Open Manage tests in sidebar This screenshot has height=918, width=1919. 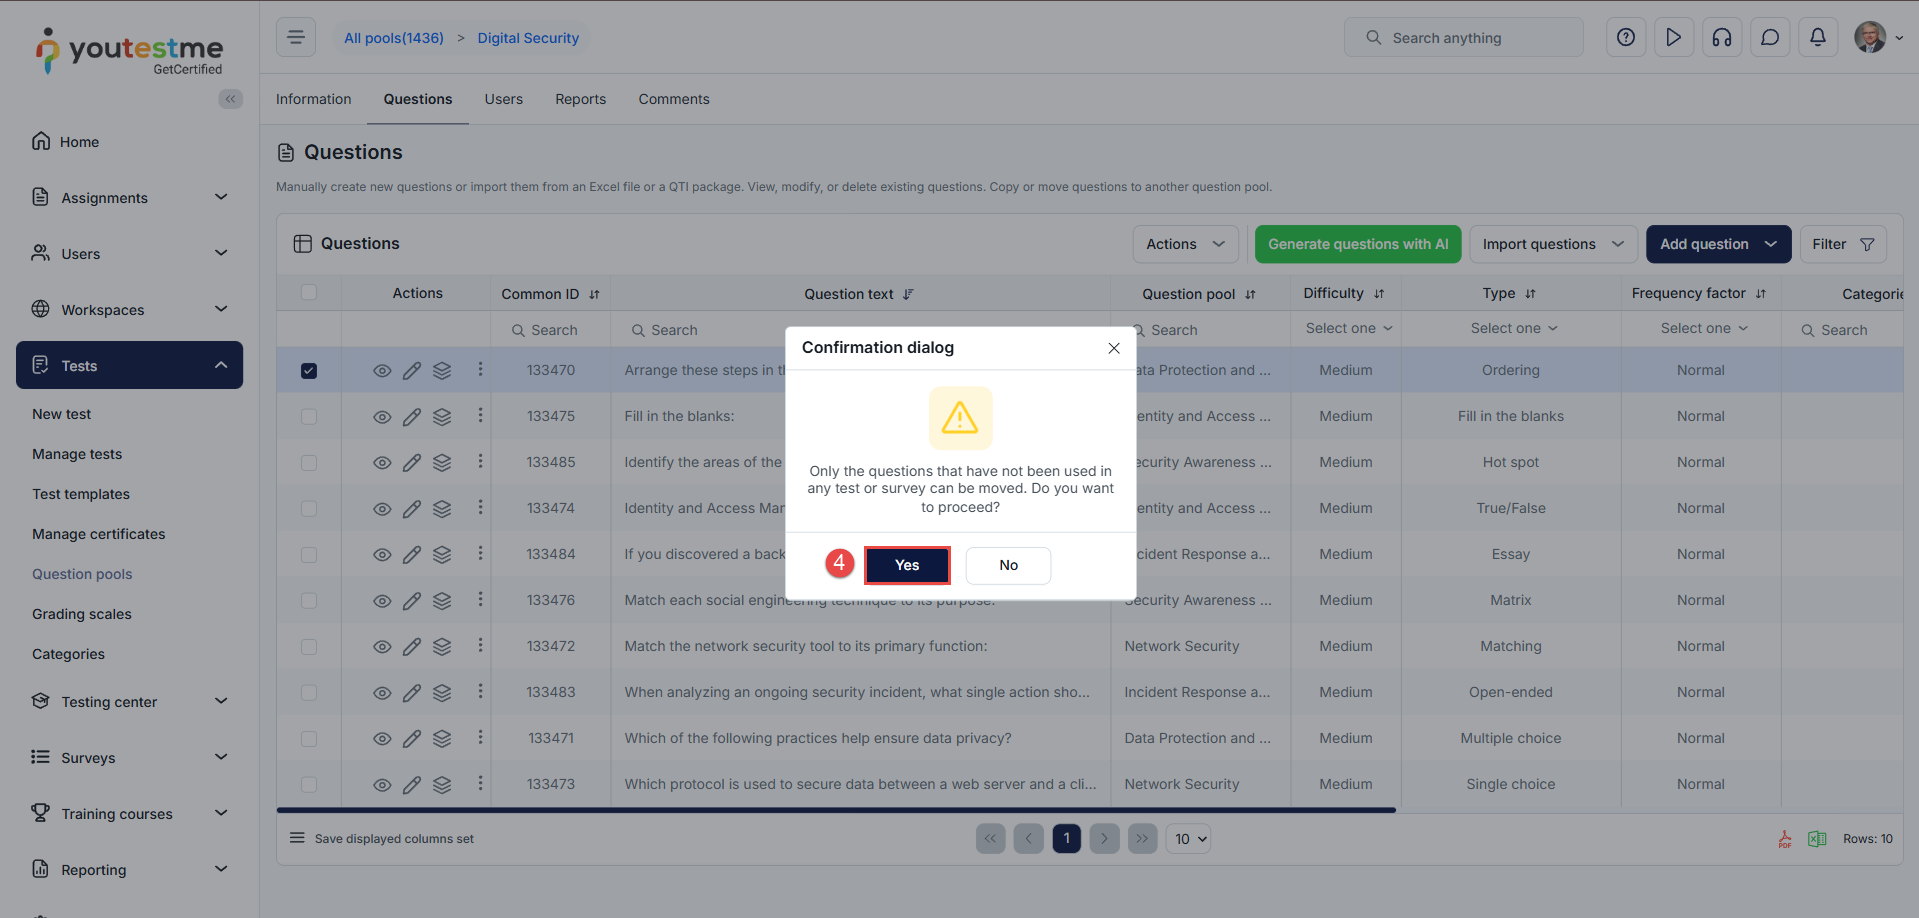(x=77, y=454)
